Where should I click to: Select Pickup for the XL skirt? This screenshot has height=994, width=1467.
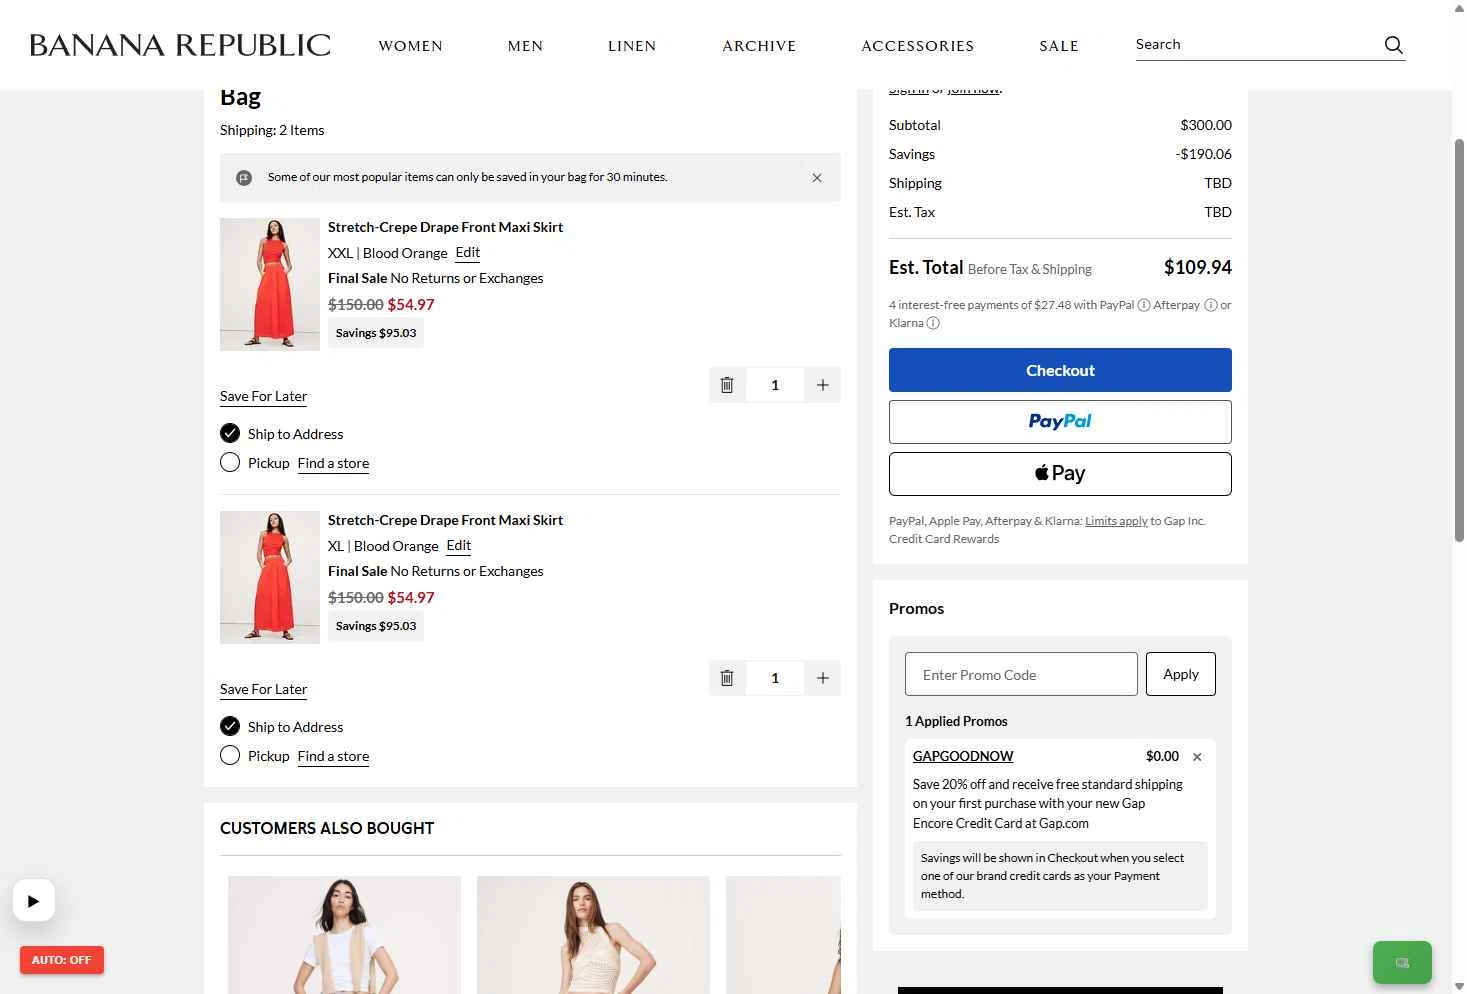tap(230, 756)
